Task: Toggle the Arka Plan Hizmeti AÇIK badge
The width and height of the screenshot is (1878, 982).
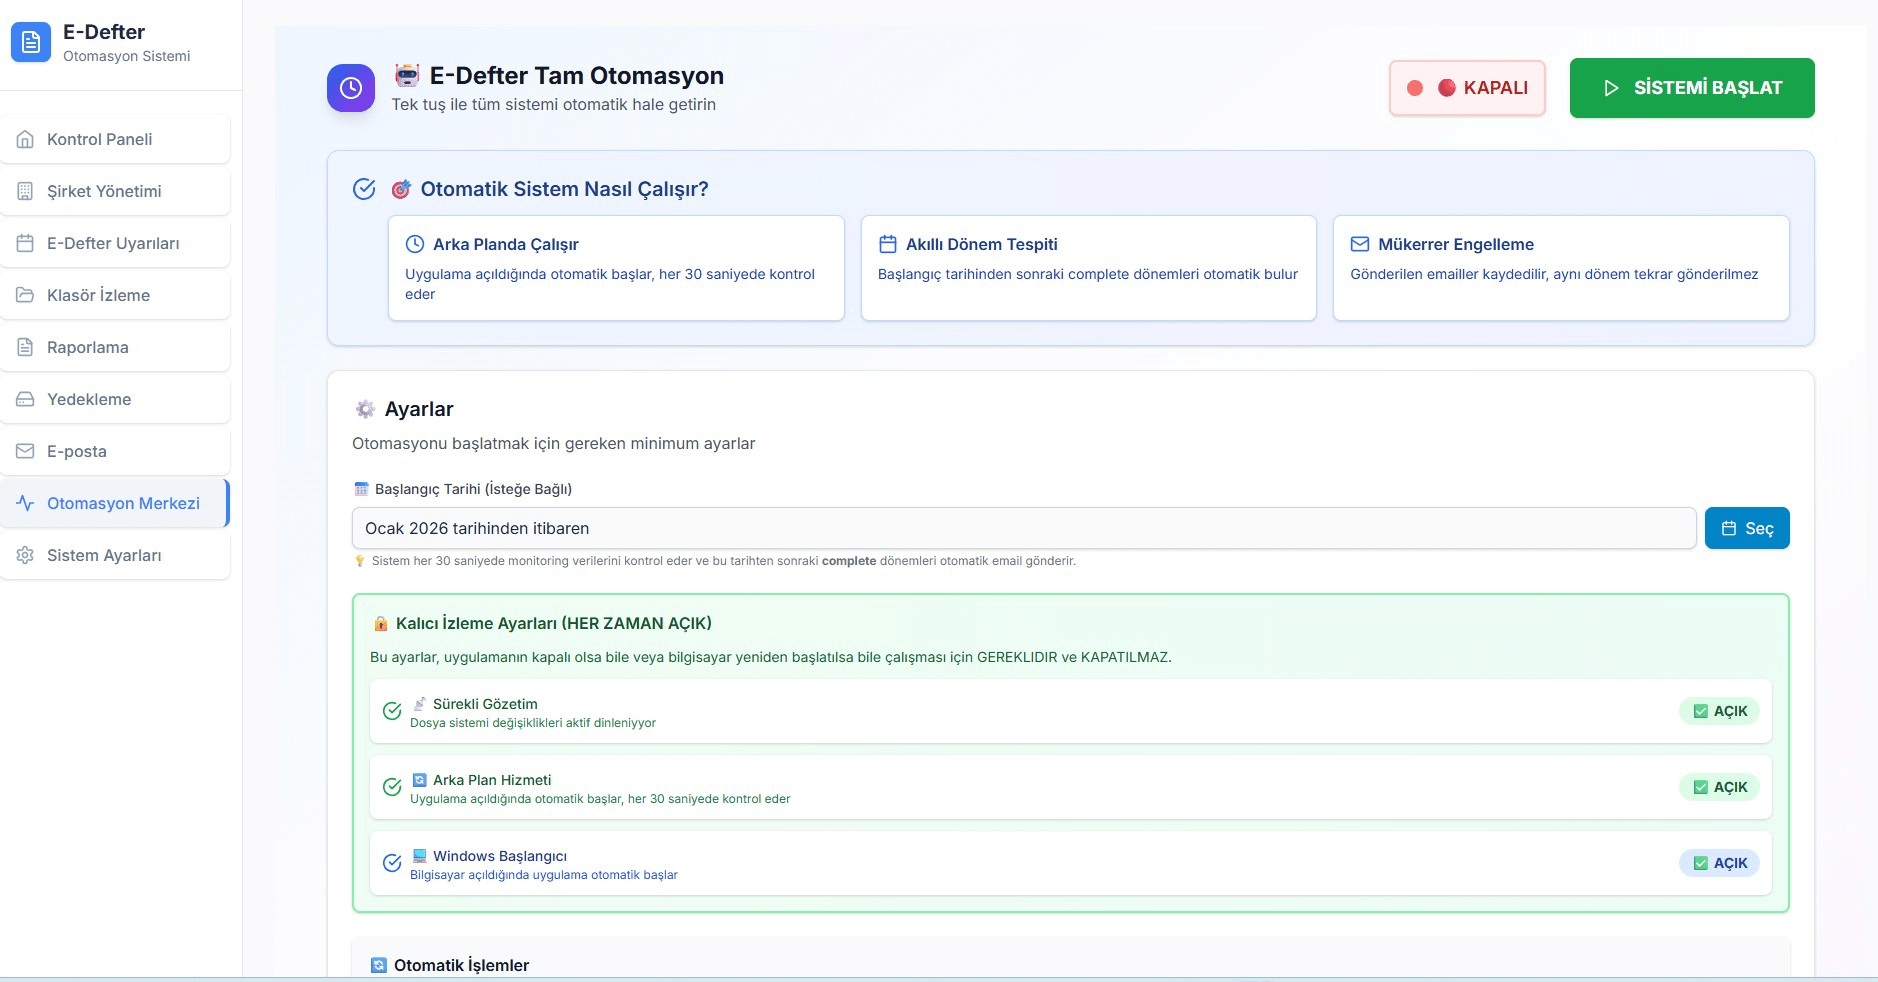Action: (1719, 787)
